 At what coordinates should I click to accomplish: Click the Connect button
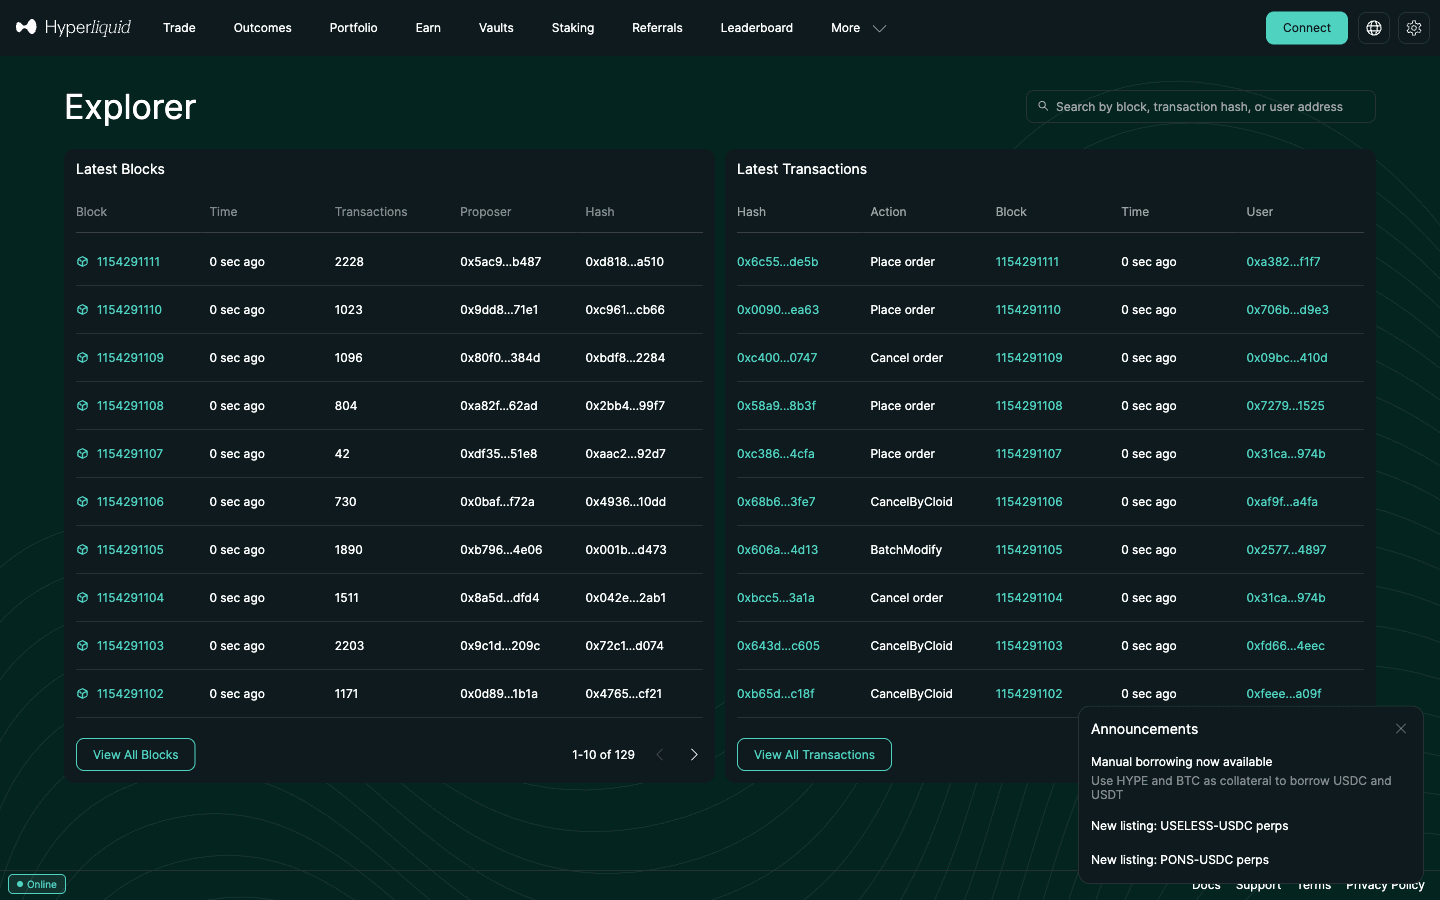pyautogui.click(x=1306, y=28)
